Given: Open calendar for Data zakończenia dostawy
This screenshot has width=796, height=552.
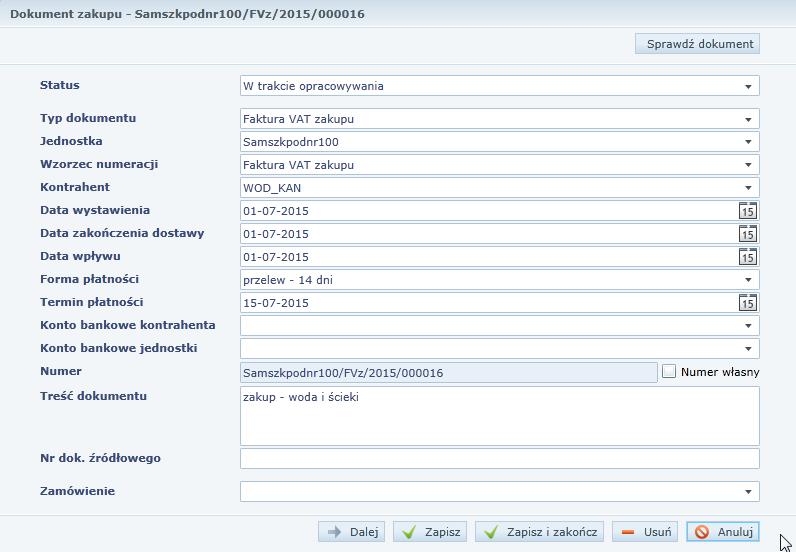Looking at the screenshot, I should click(x=748, y=234).
